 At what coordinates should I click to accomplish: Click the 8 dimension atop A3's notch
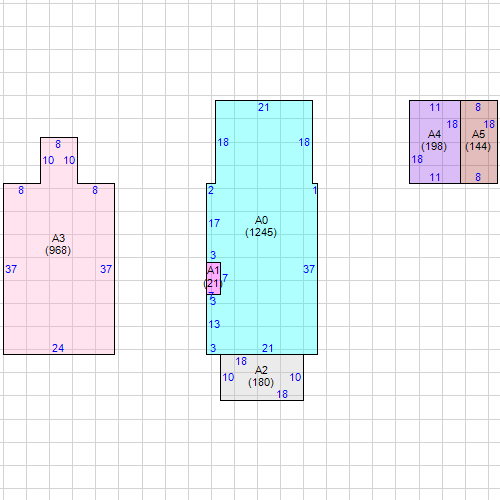click(58, 144)
